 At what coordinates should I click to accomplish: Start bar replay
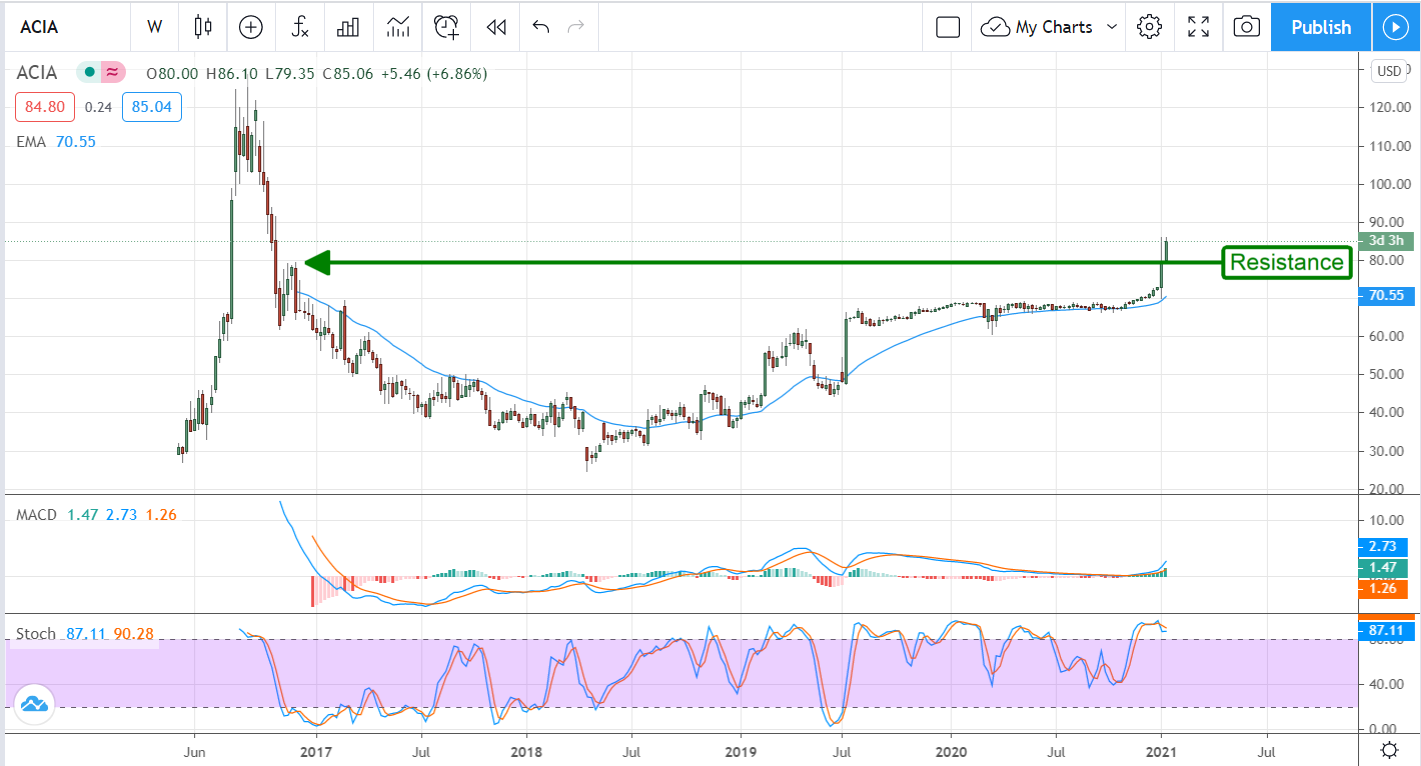coord(496,27)
